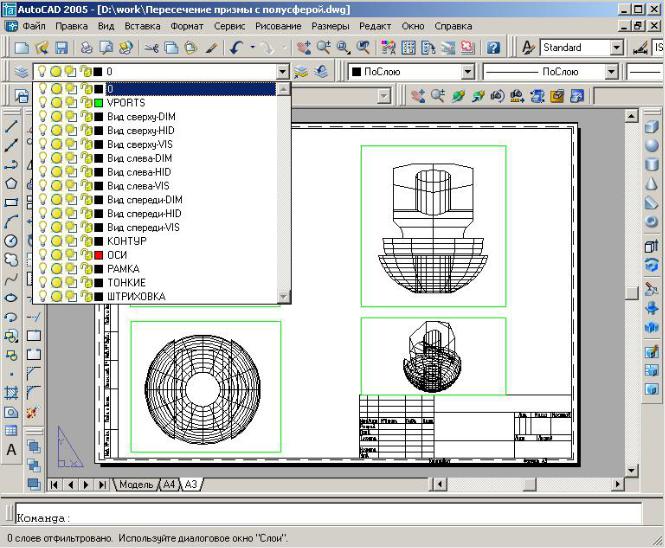The image size is (665, 548).
Task: Open the Справка menu
Action: pos(453,26)
